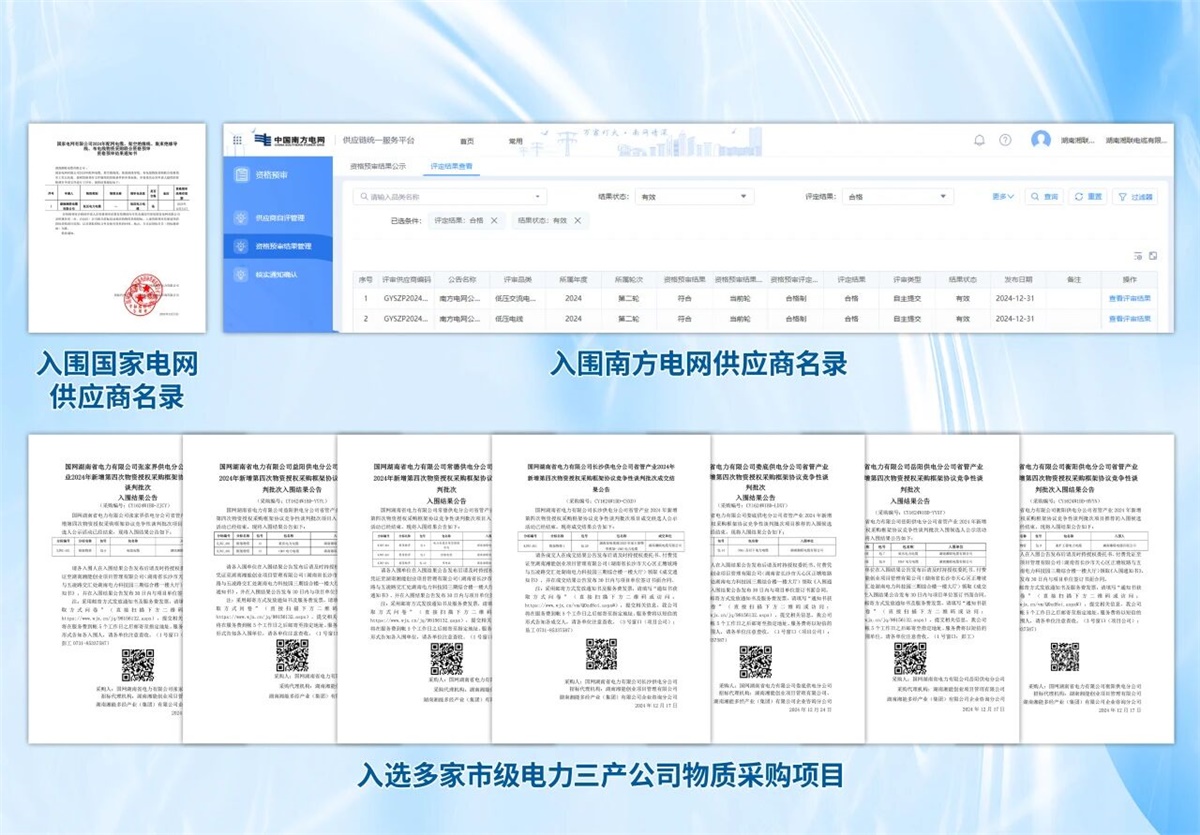The image size is (1200, 835).
Task: Click the 查询 search button
Action: click(x=1045, y=197)
